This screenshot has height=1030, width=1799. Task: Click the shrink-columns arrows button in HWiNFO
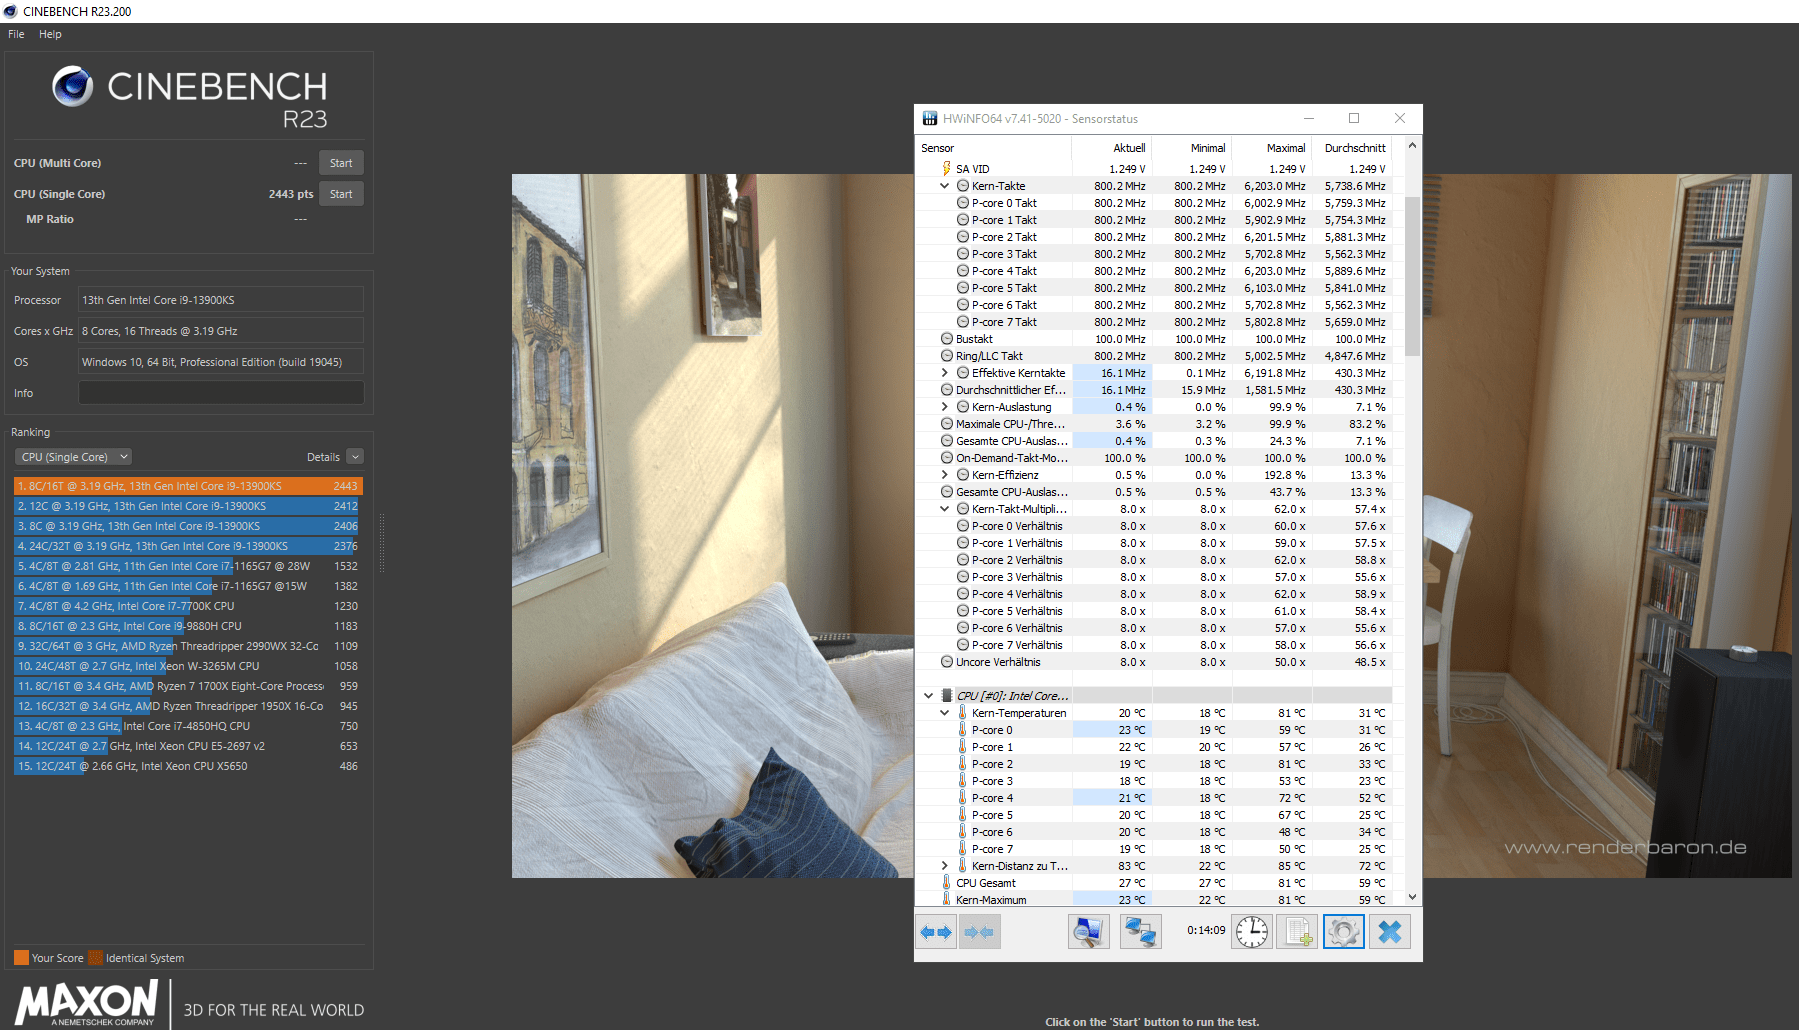[979, 932]
